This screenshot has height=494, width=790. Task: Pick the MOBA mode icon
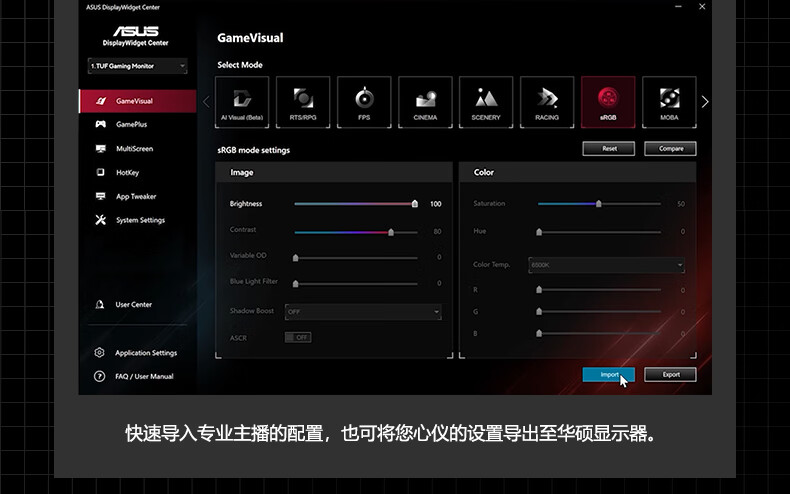point(669,102)
